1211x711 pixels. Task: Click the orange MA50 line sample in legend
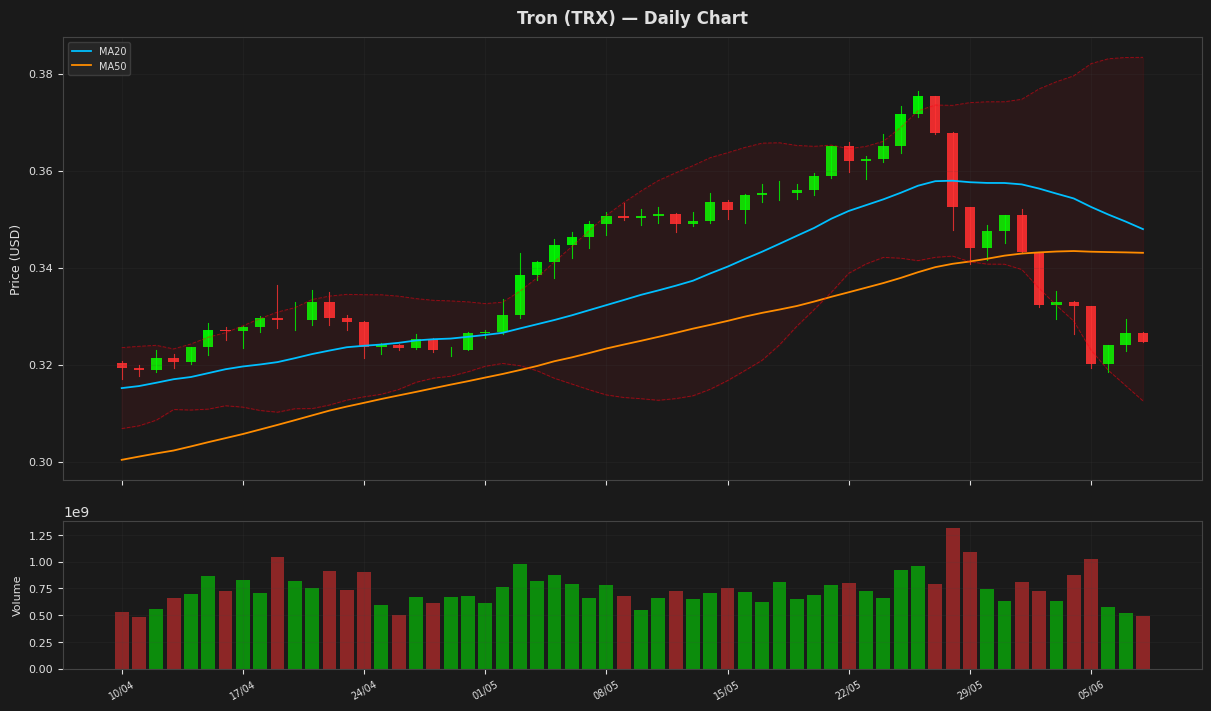coord(82,66)
